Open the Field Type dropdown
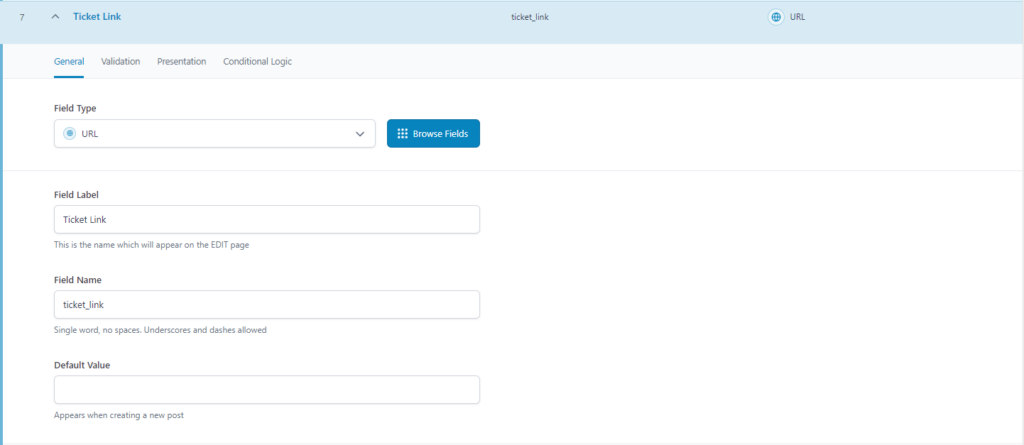1024x445 pixels. coord(214,133)
